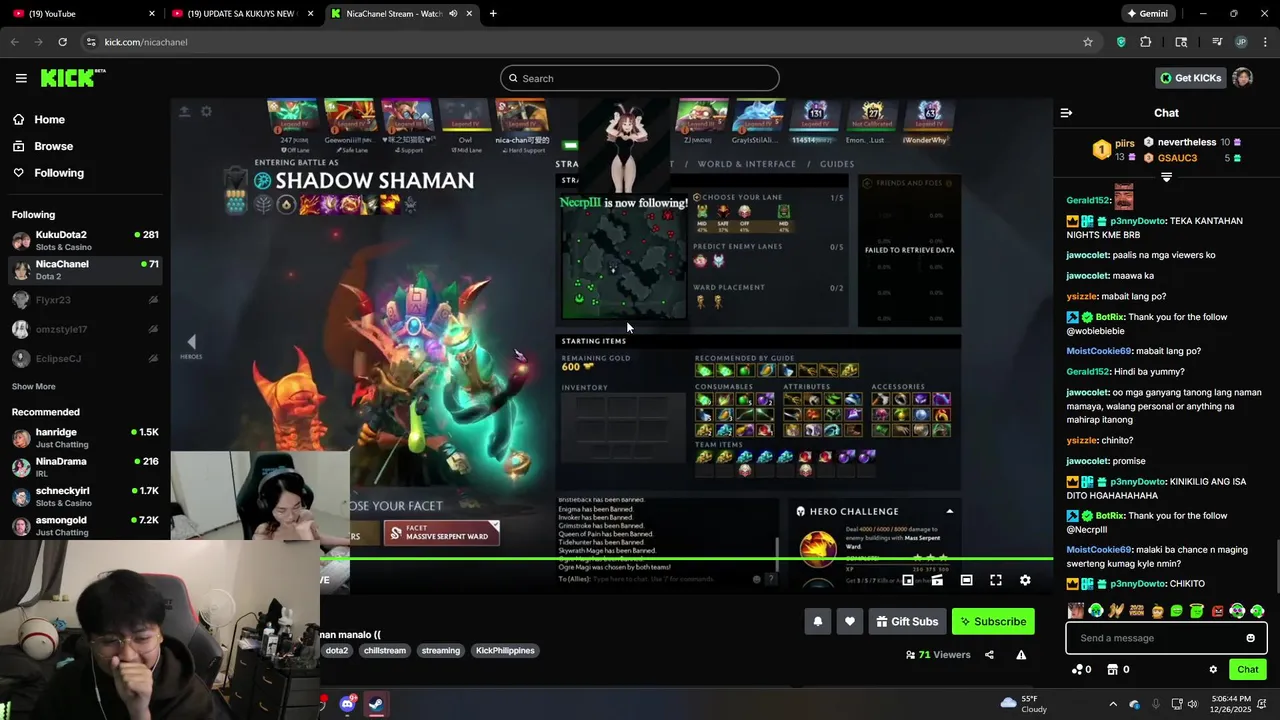Viewport: 1280px width, 720px height.
Task: Expand the chat leaderboard chevron
Action: click(x=1166, y=177)
